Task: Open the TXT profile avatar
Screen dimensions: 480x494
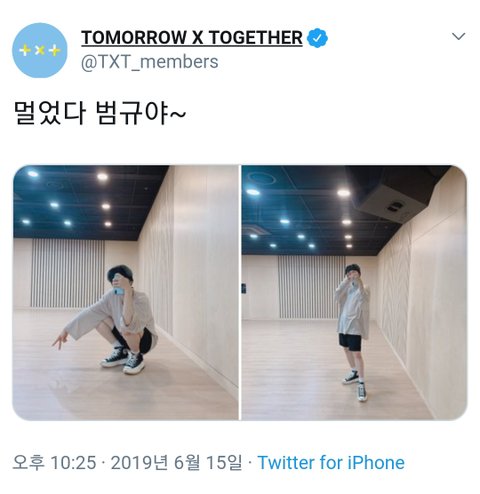Action: point(40,50)
